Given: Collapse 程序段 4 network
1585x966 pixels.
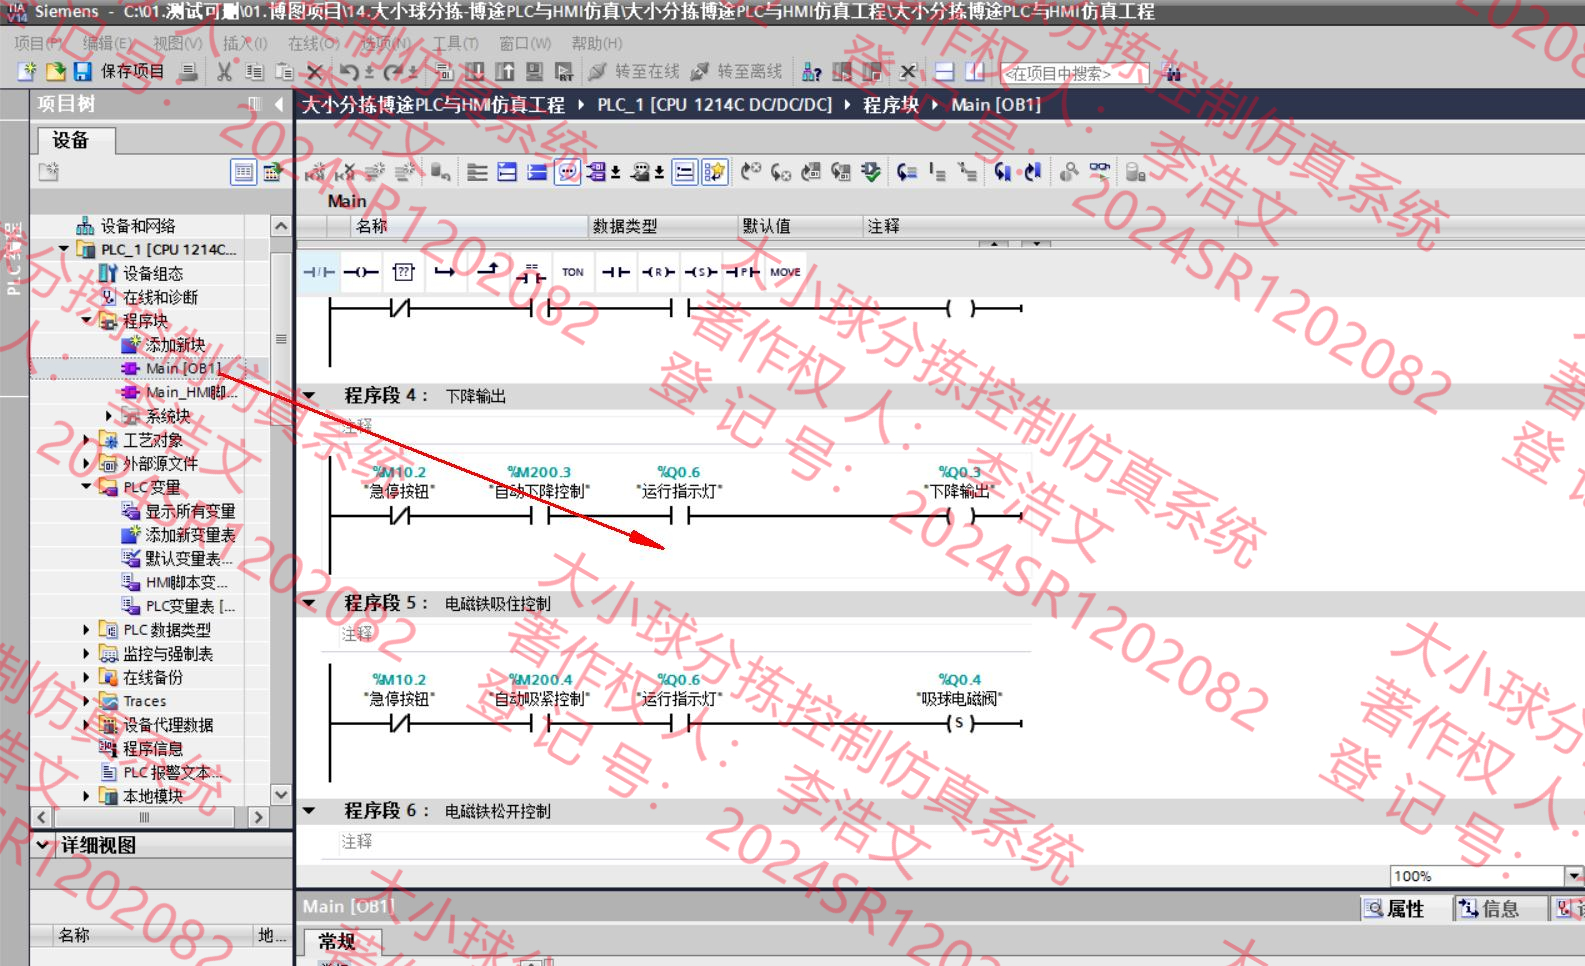Looking at the screenshot, I should click(x=309, y=396).
